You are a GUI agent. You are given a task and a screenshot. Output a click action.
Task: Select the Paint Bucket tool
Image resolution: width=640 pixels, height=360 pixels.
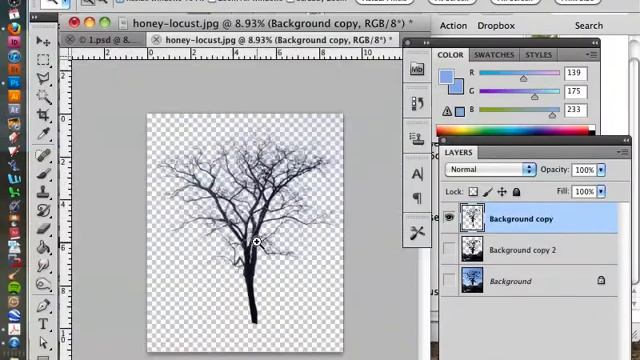tap(43, 247)
